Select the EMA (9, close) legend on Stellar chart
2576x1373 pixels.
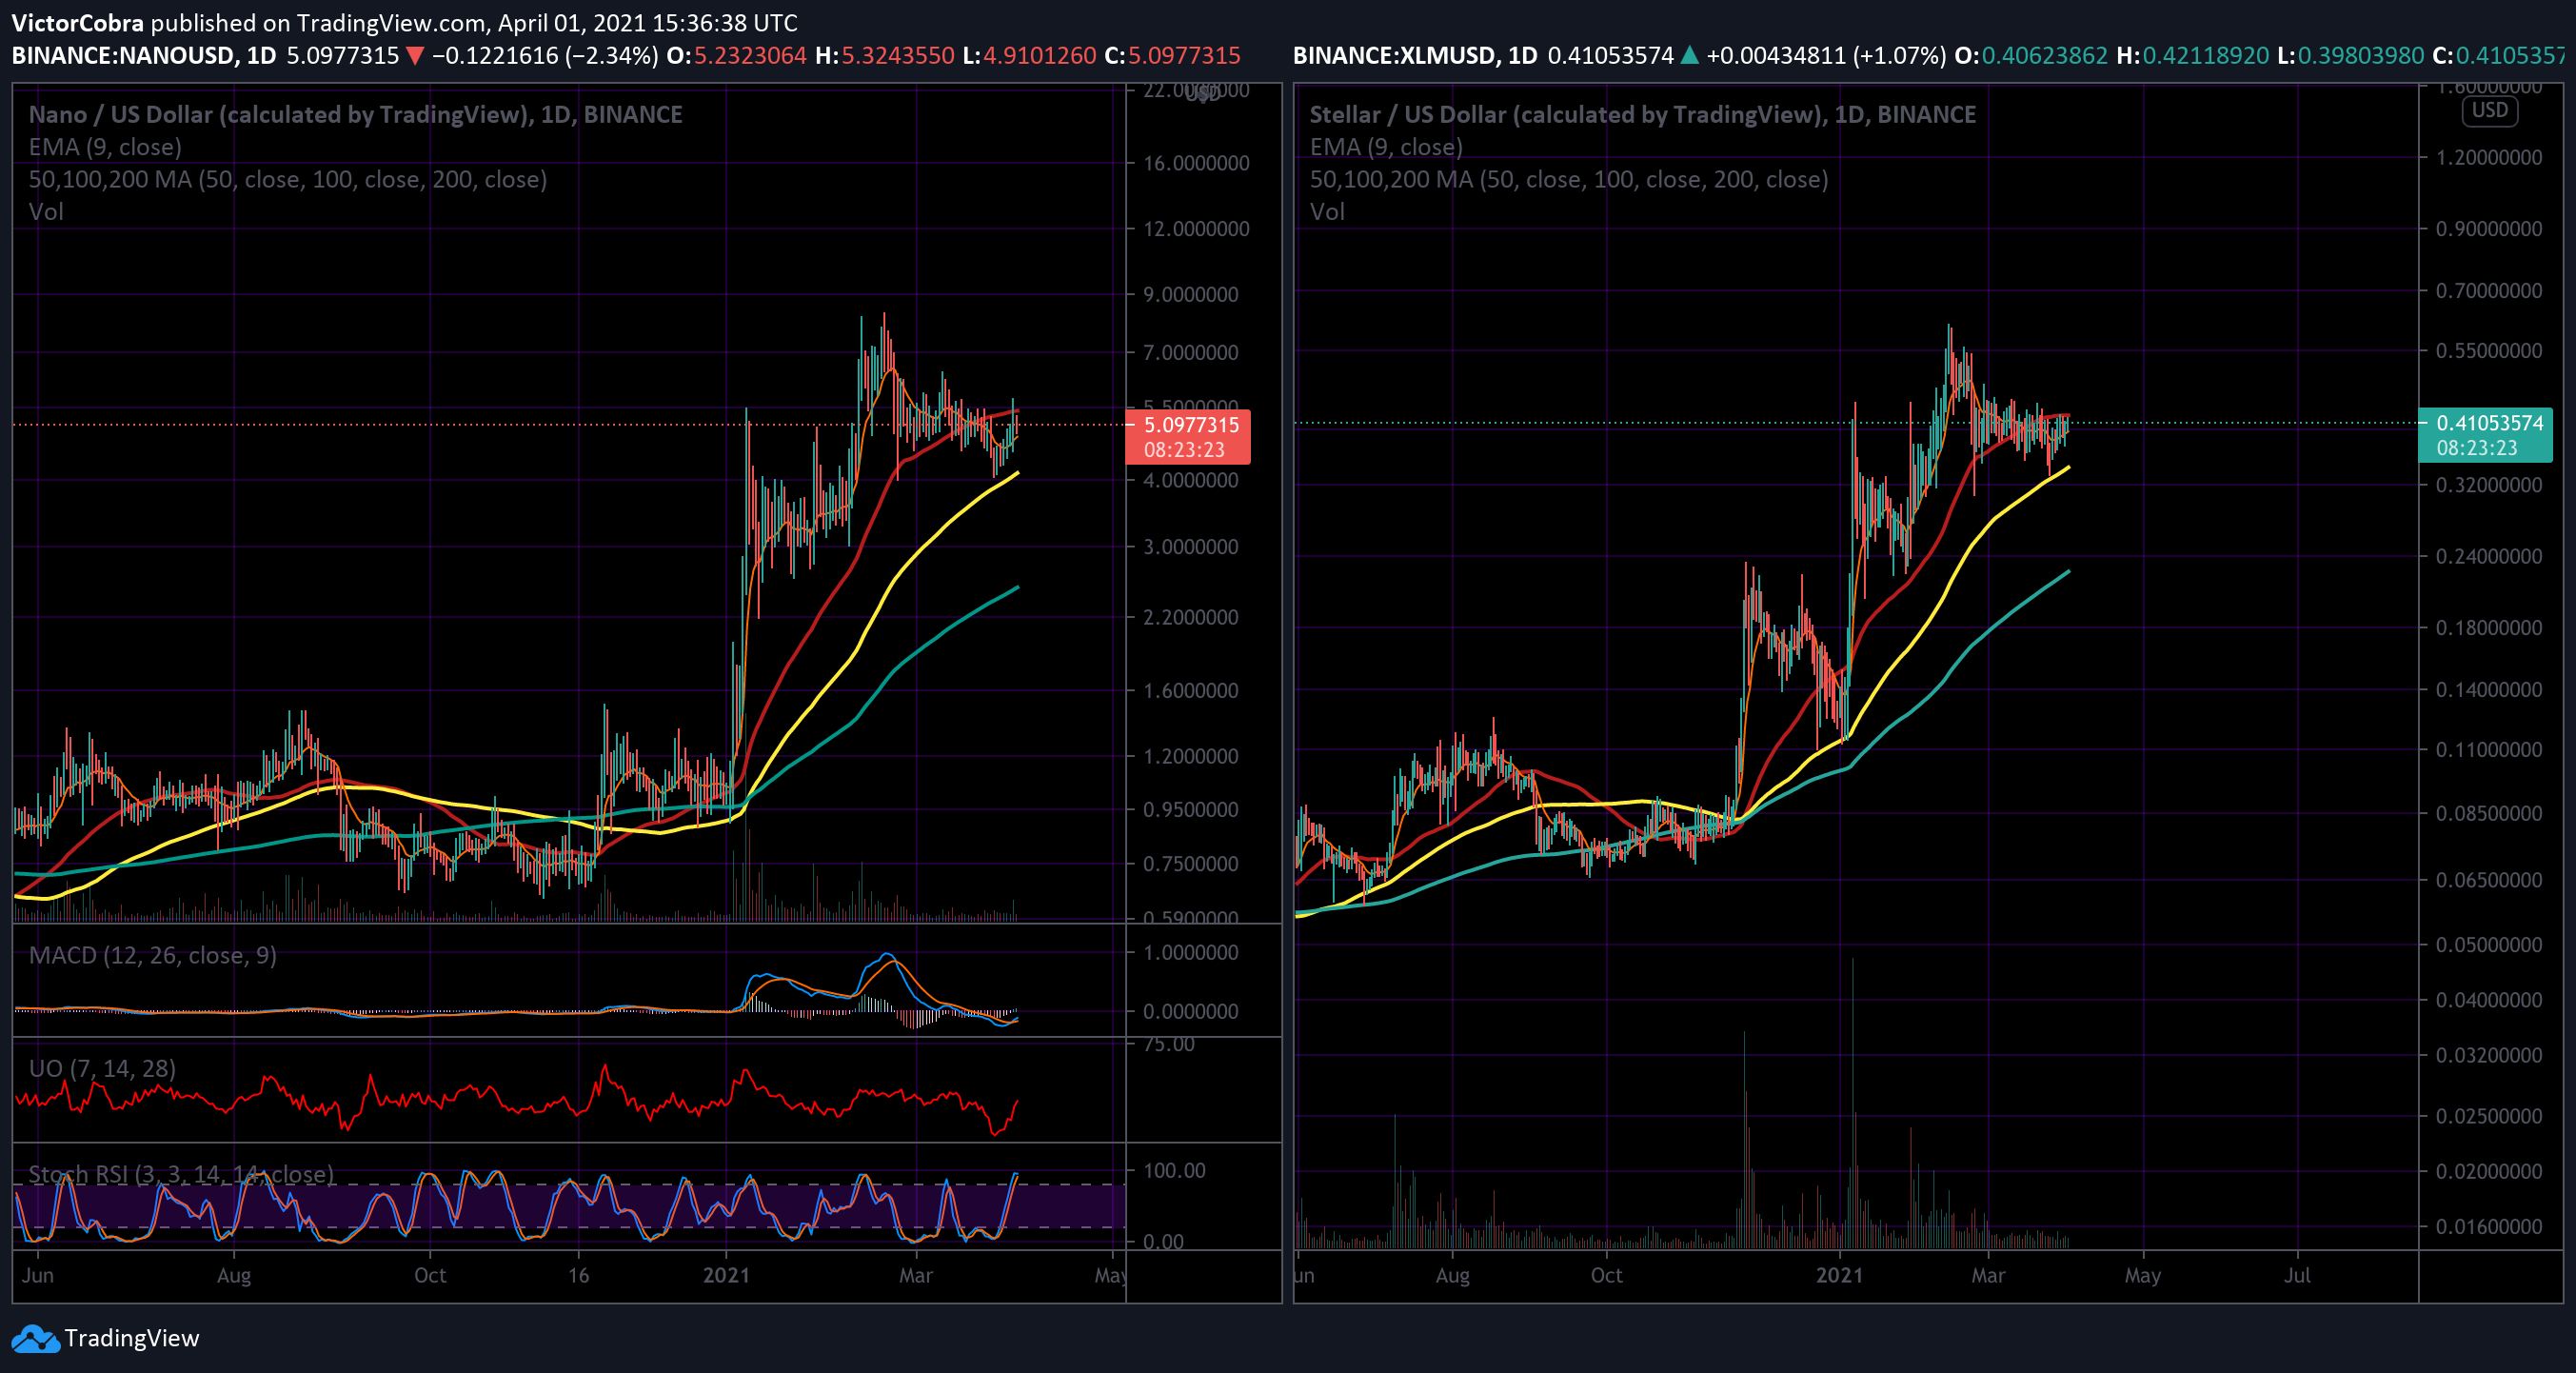click(x=1386, y=147)
